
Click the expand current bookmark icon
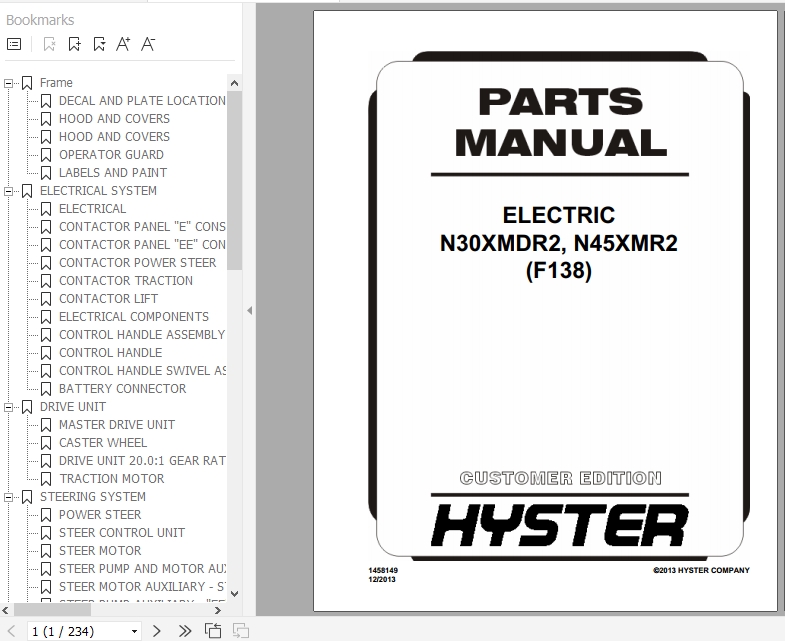tap(99, 44)
